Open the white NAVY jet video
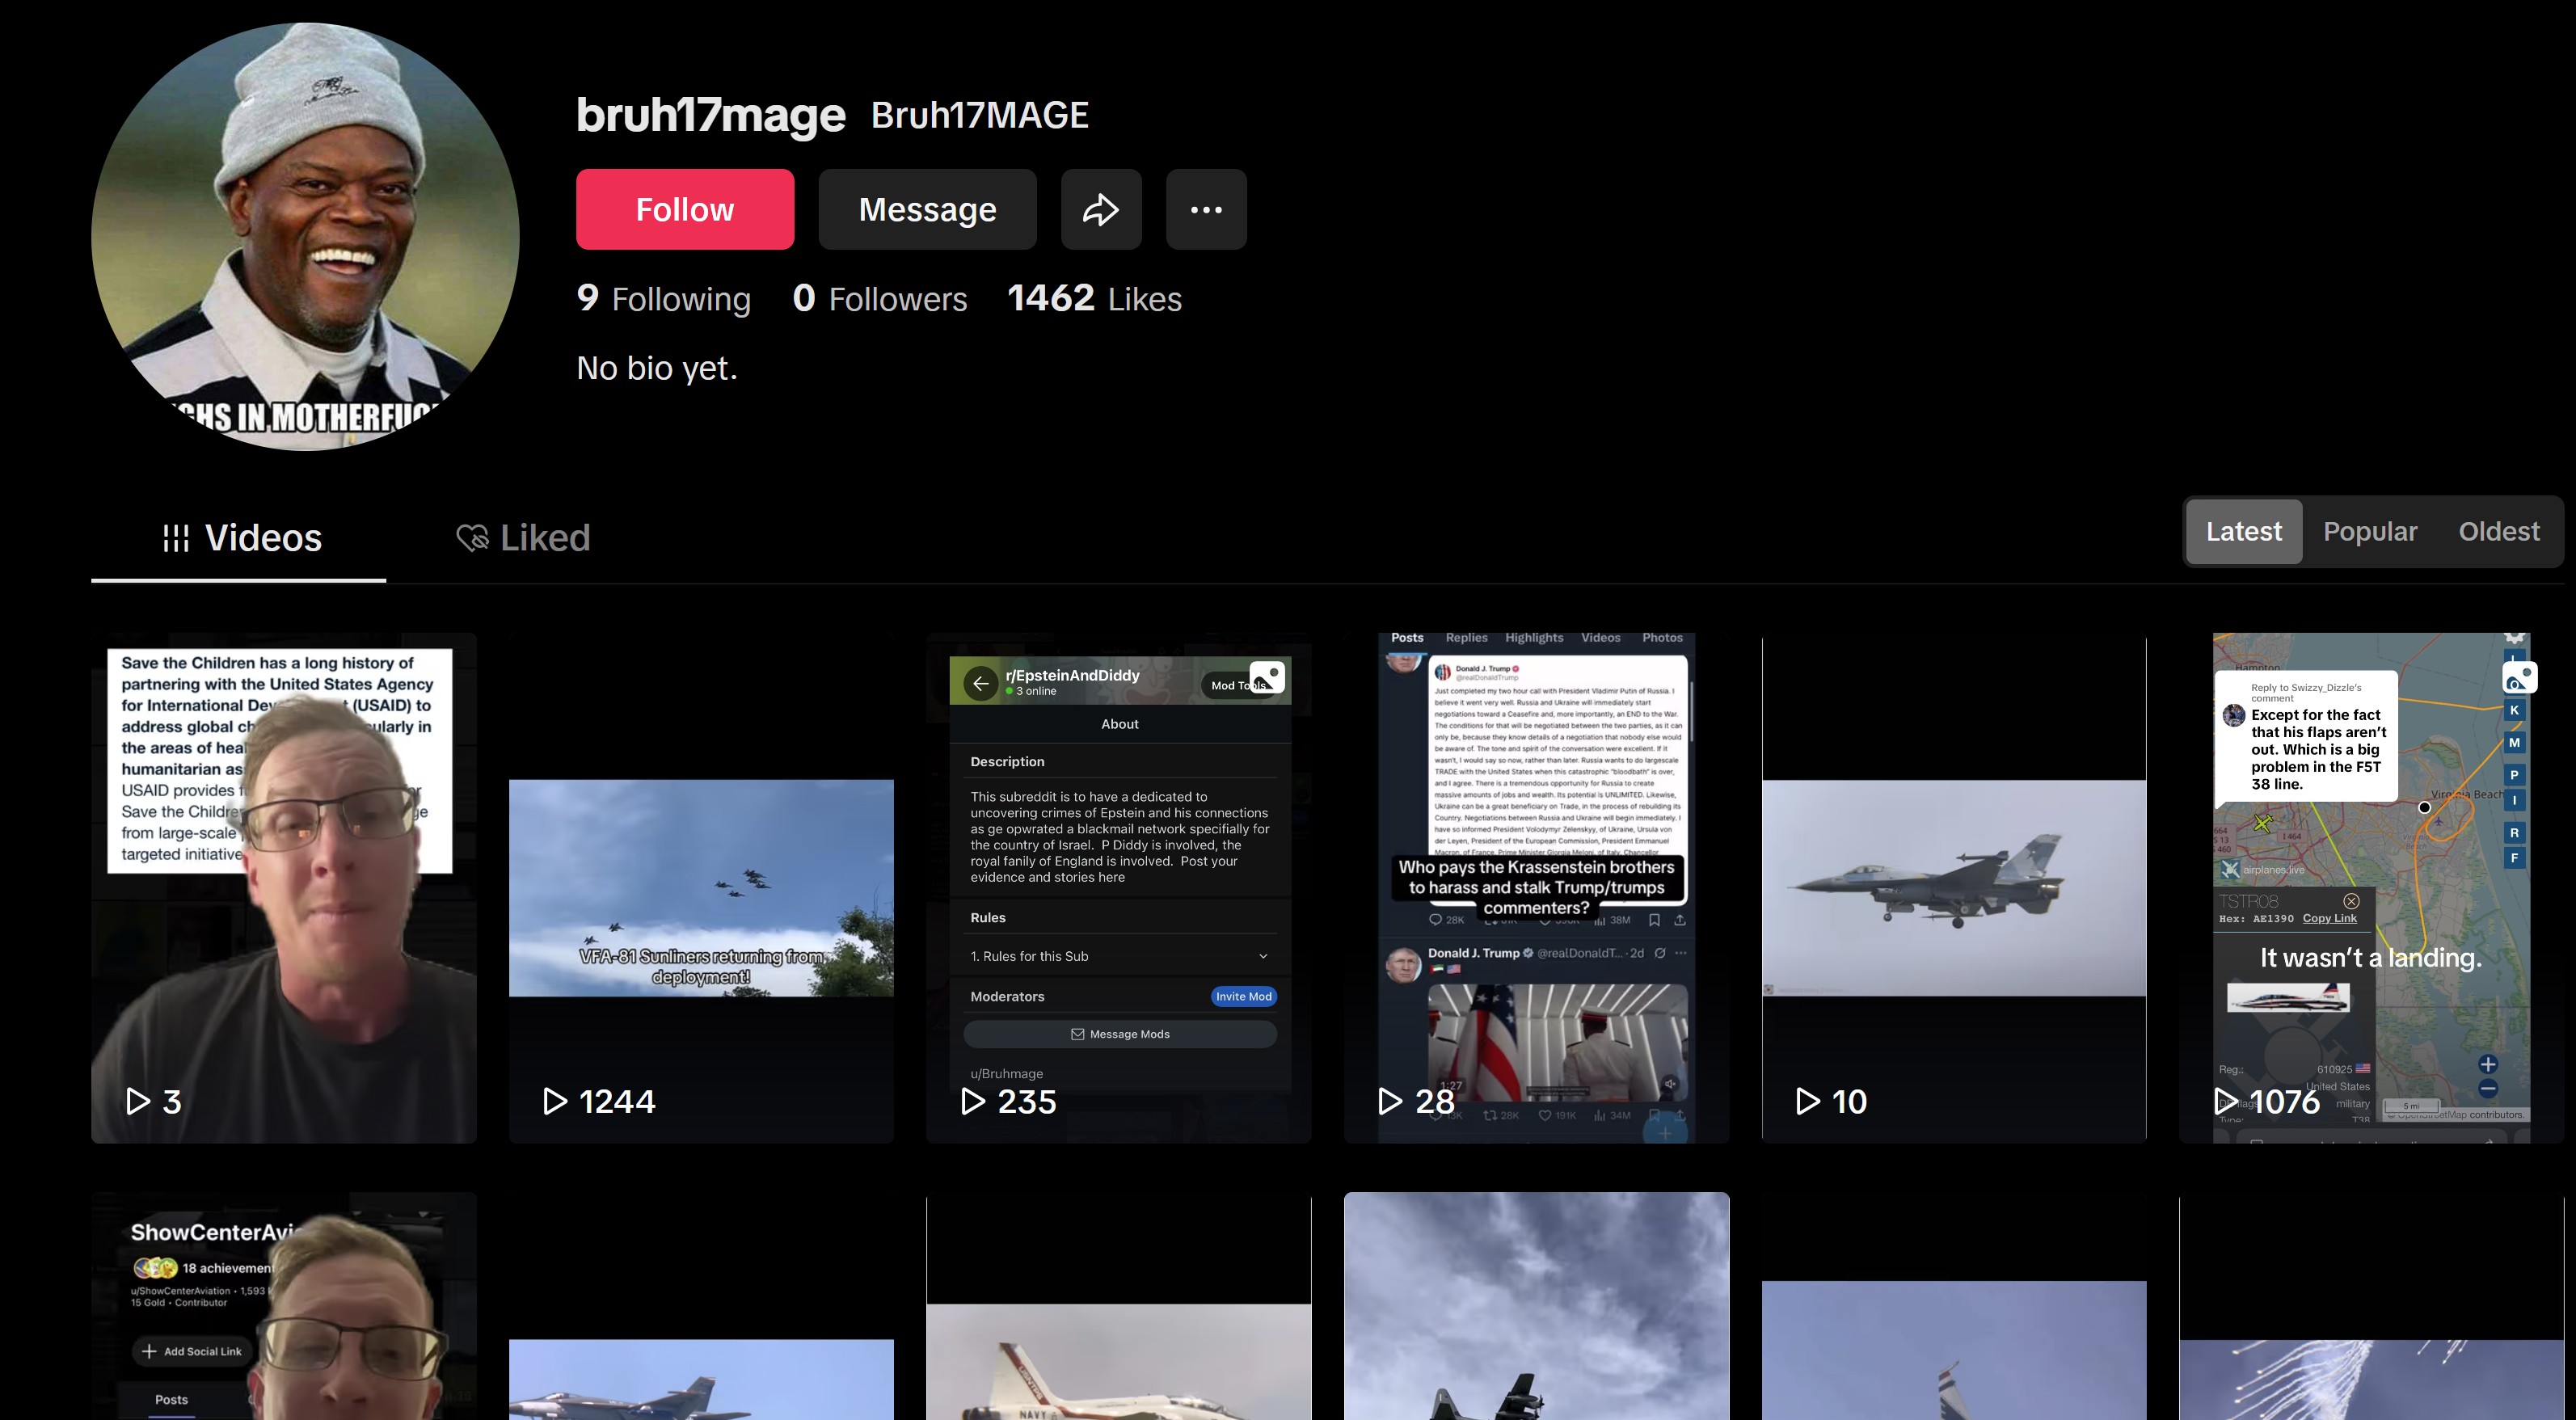This screenshot has height=1420, width=2576. 1119,1306
